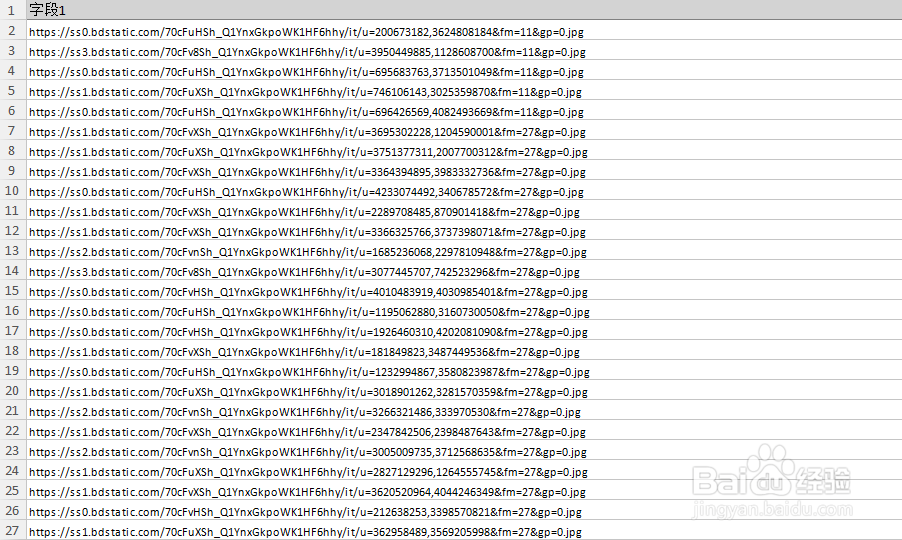The width and height of the screenshot is (902, 540).
Task: Select the URL cell containing u=212638253
Action: (464, 510)
